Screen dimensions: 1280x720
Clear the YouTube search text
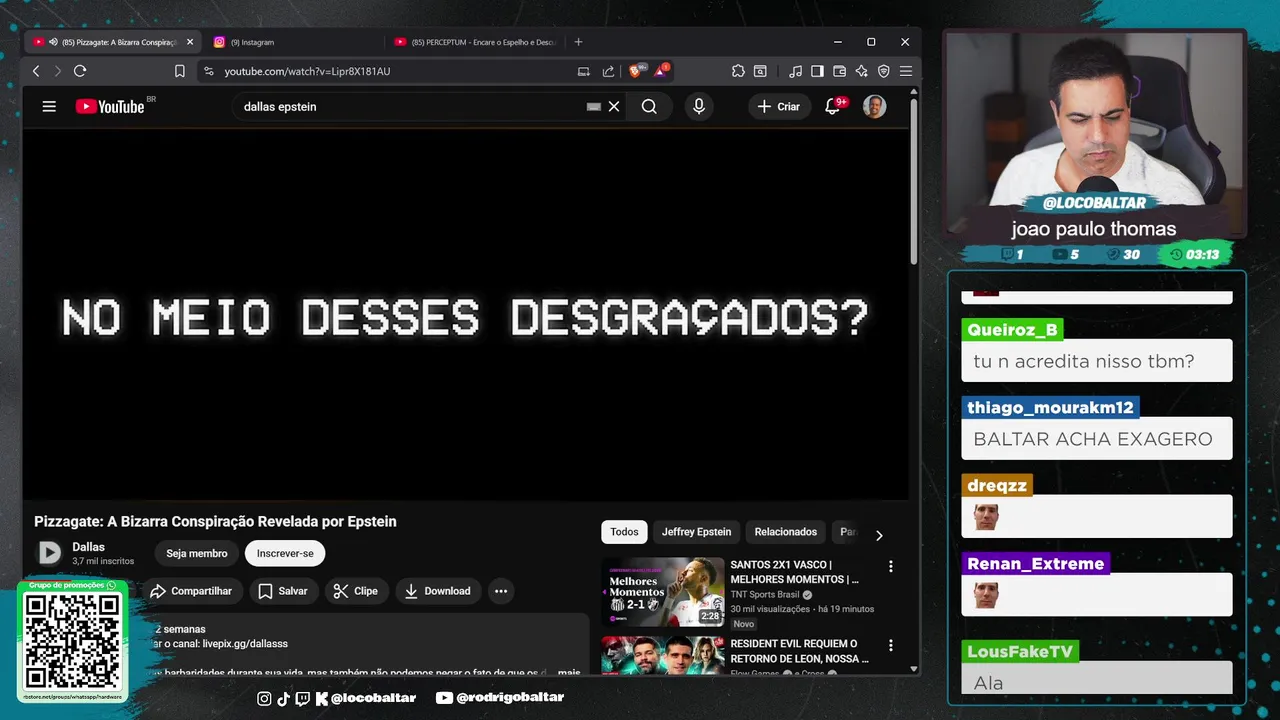click(614, 106)
